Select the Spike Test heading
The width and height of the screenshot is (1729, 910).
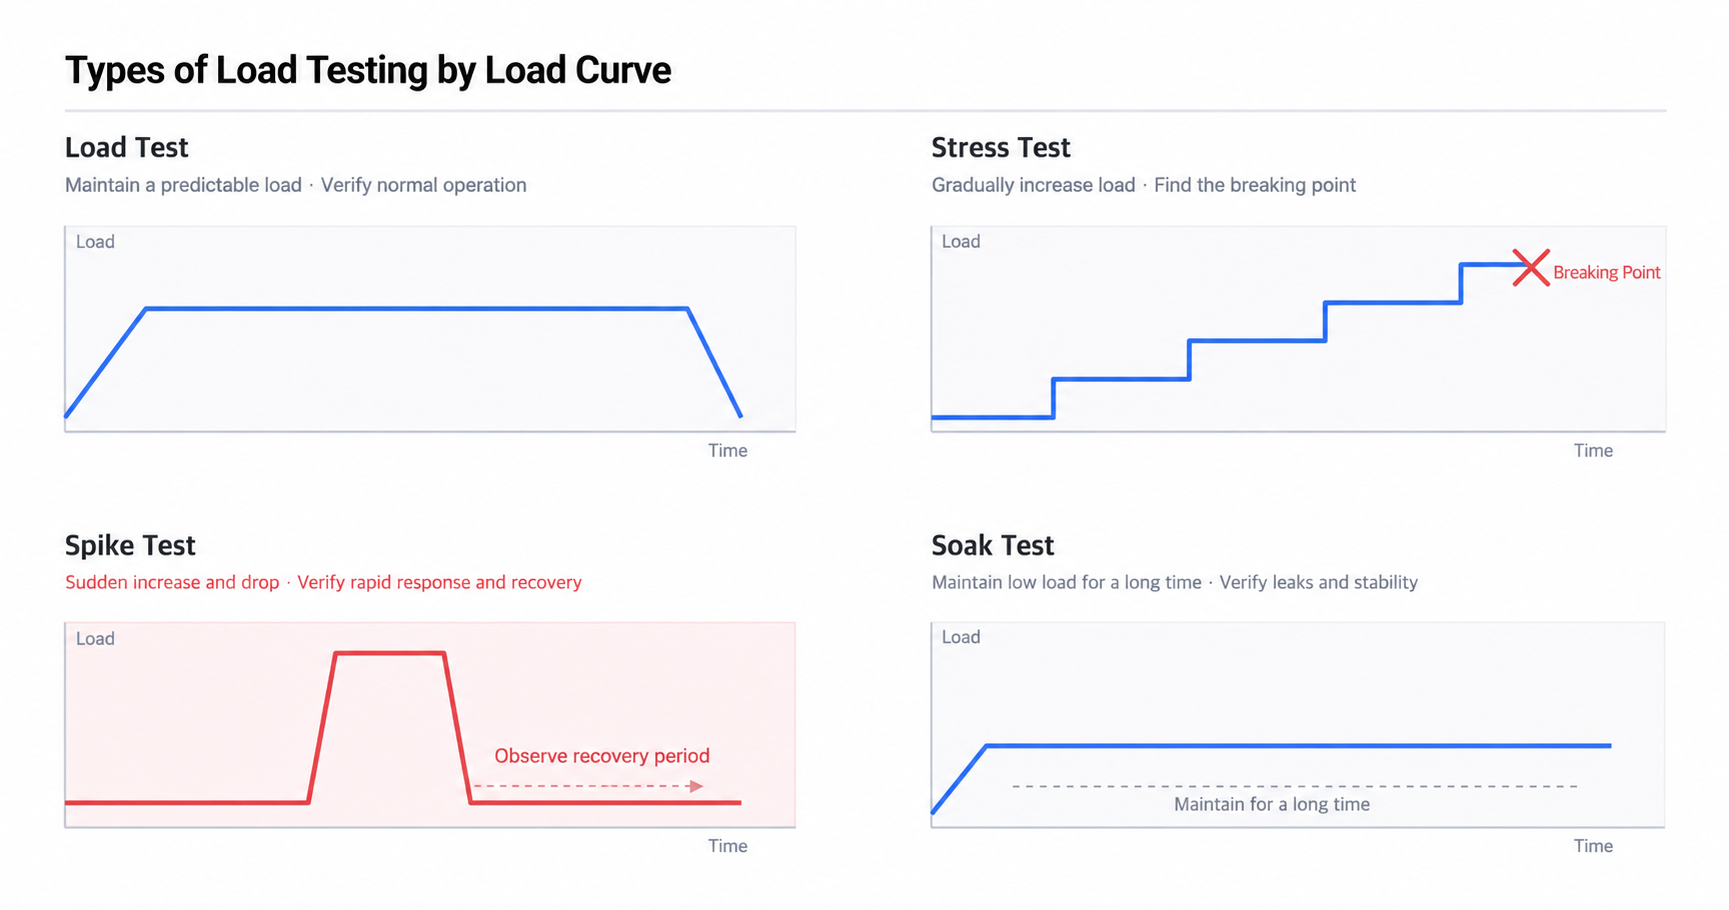pos(130,545)
